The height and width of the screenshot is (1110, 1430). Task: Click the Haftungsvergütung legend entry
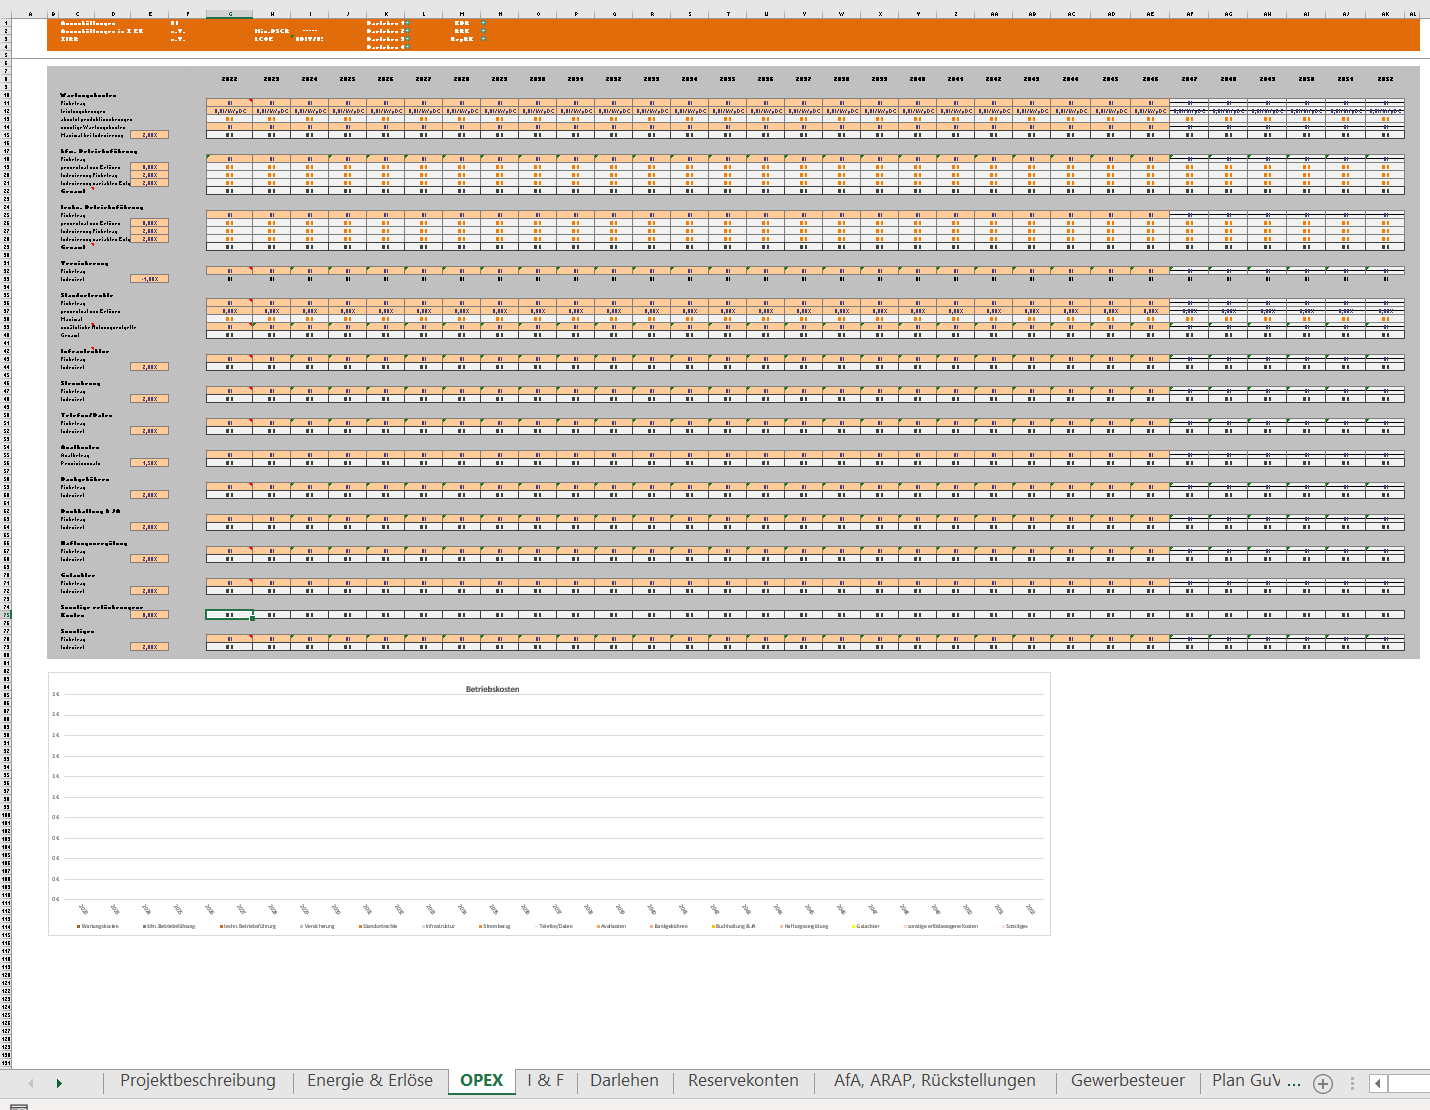(804, 926)
